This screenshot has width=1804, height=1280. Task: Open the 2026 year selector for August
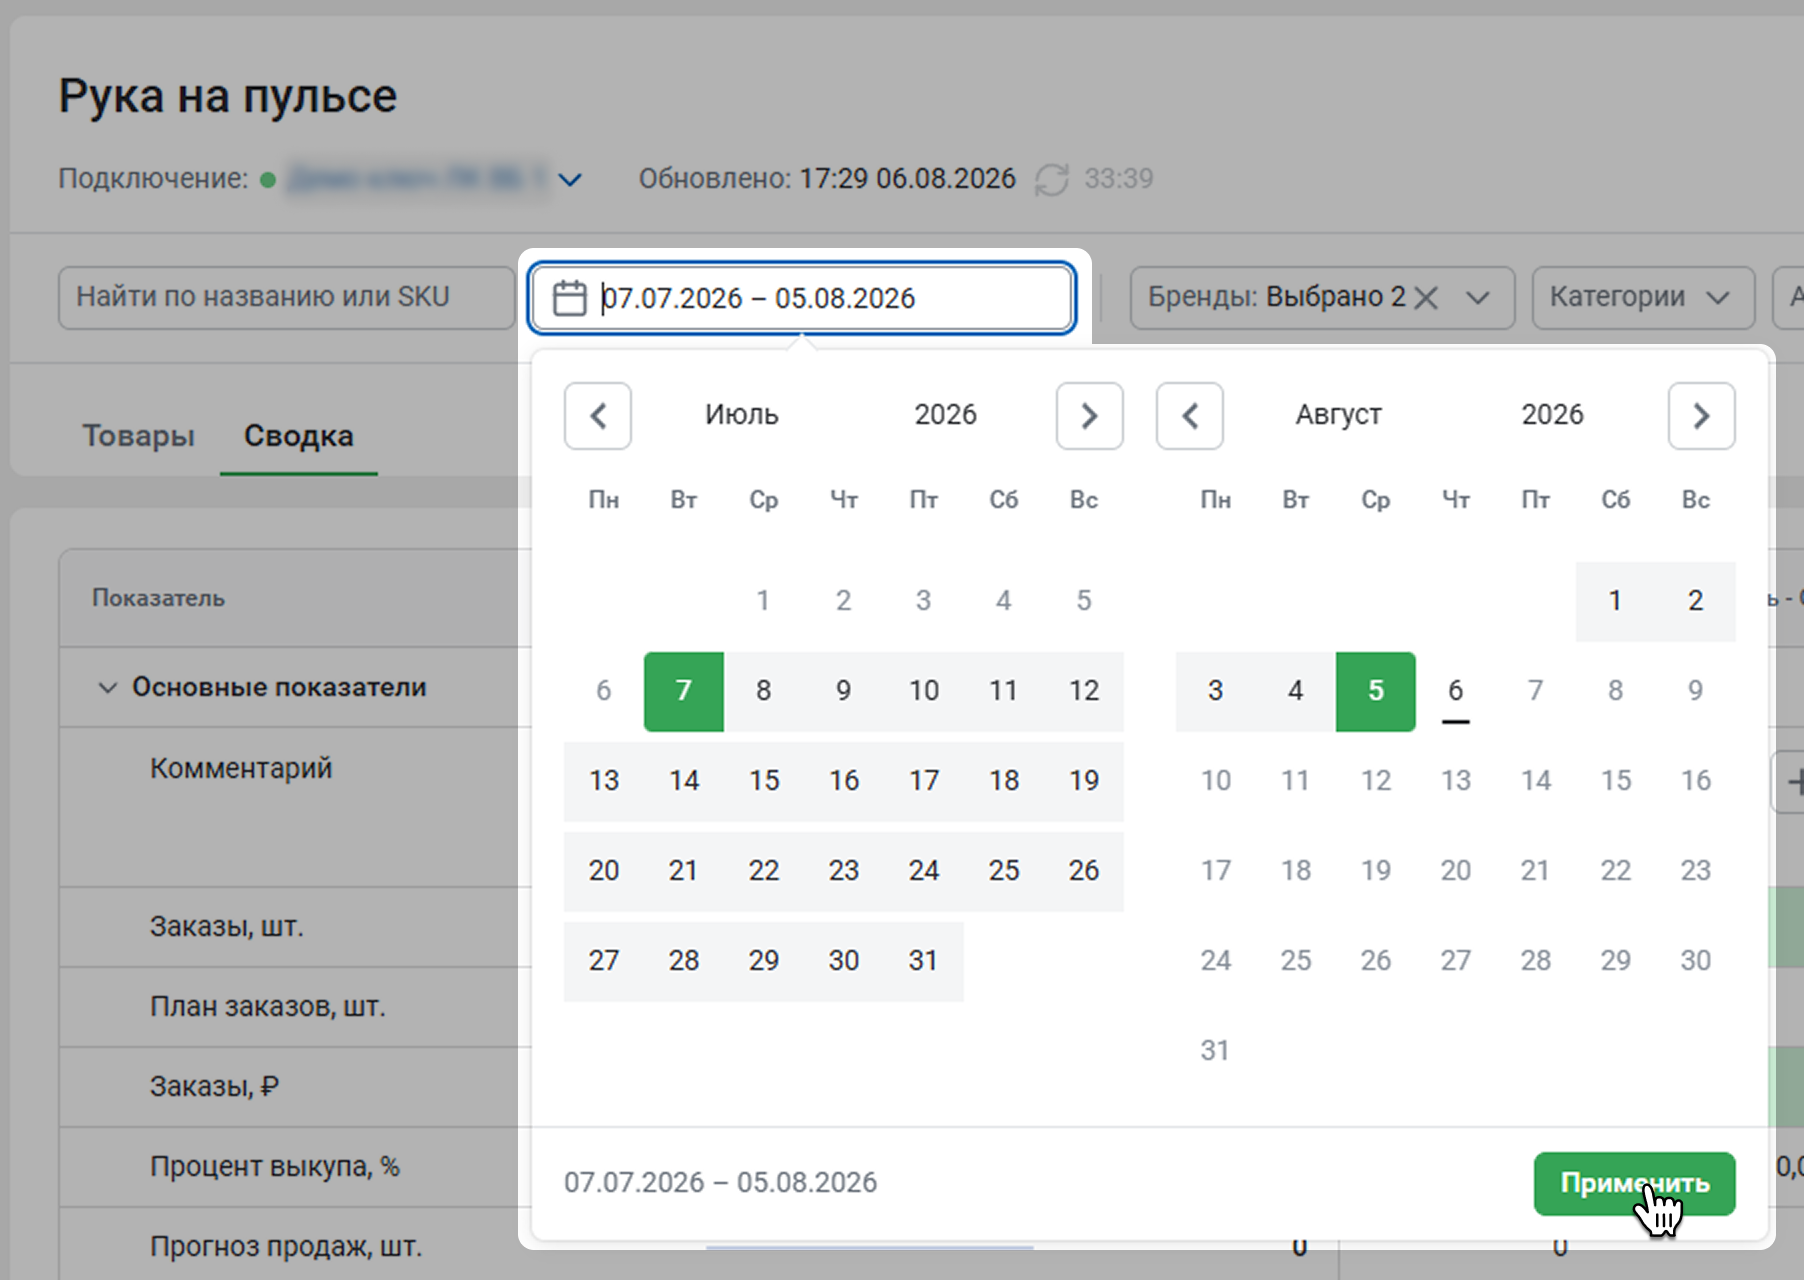(x=1552, y=415)
